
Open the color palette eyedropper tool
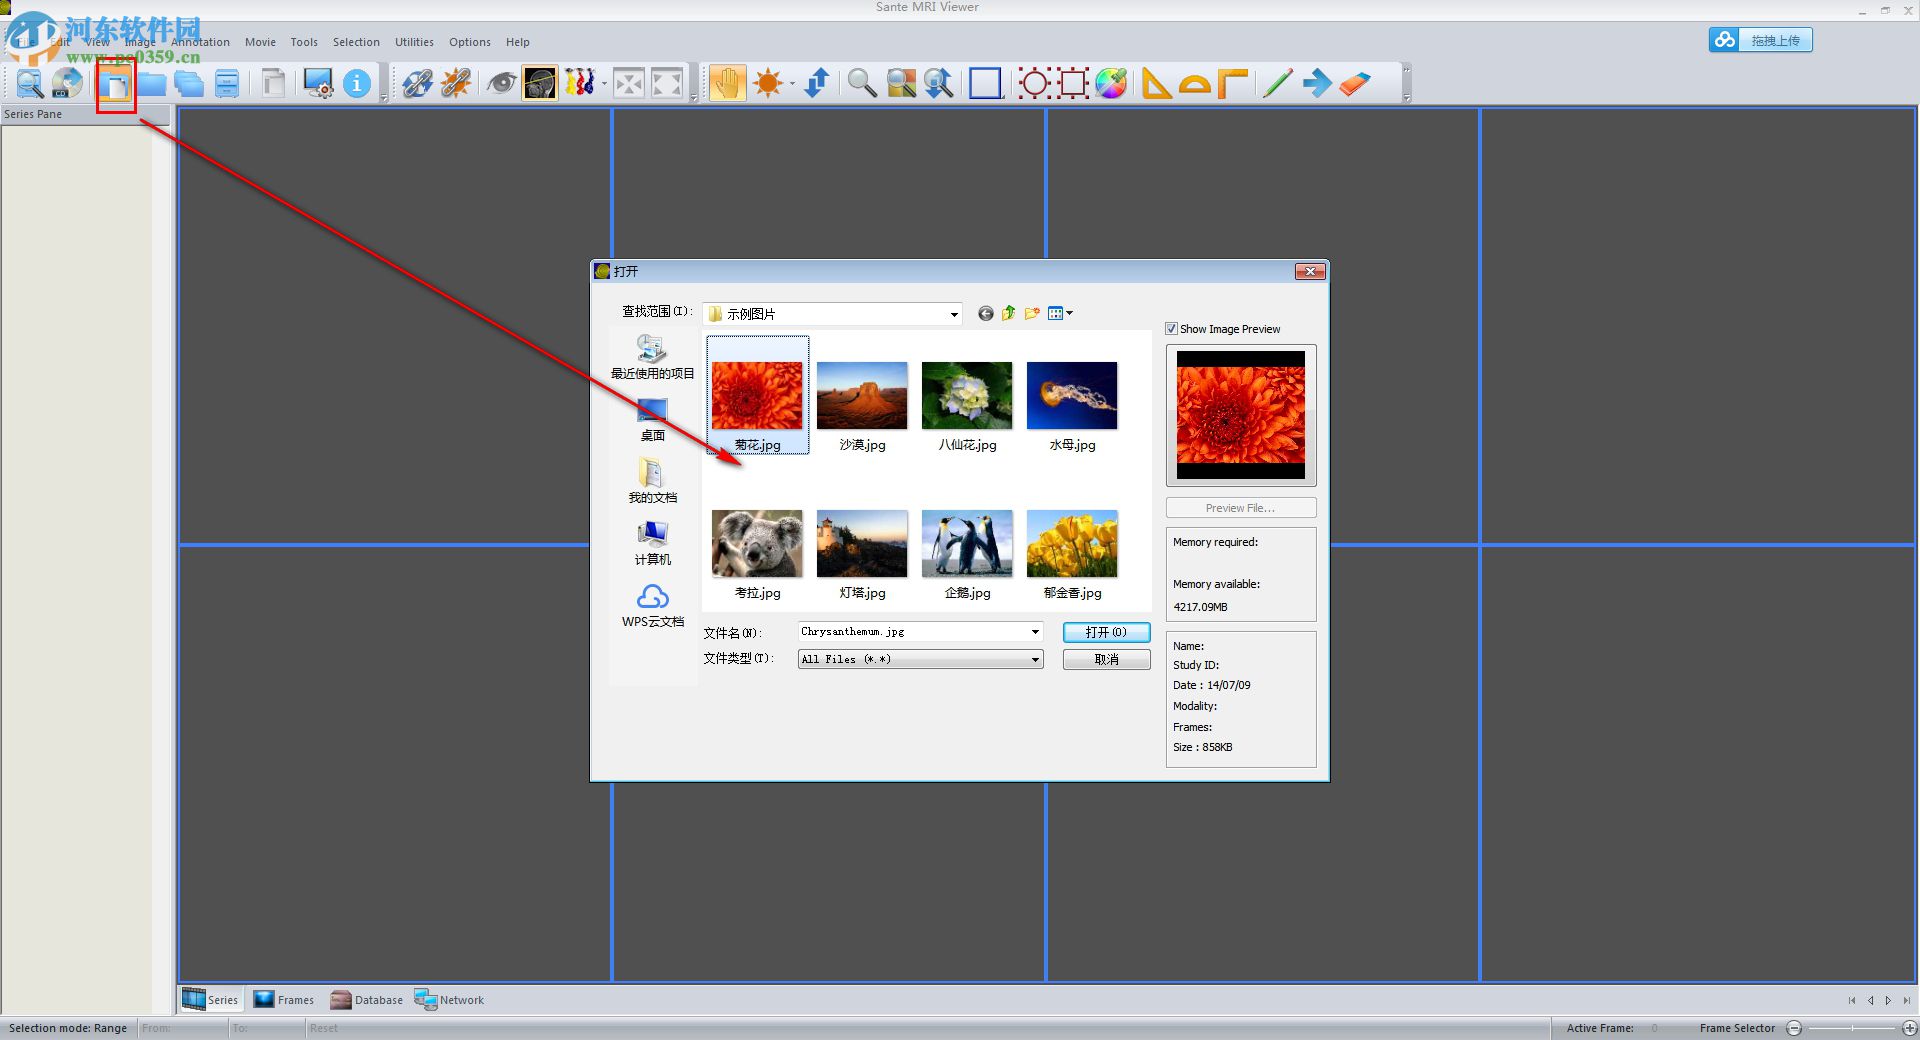(1111, 83)
